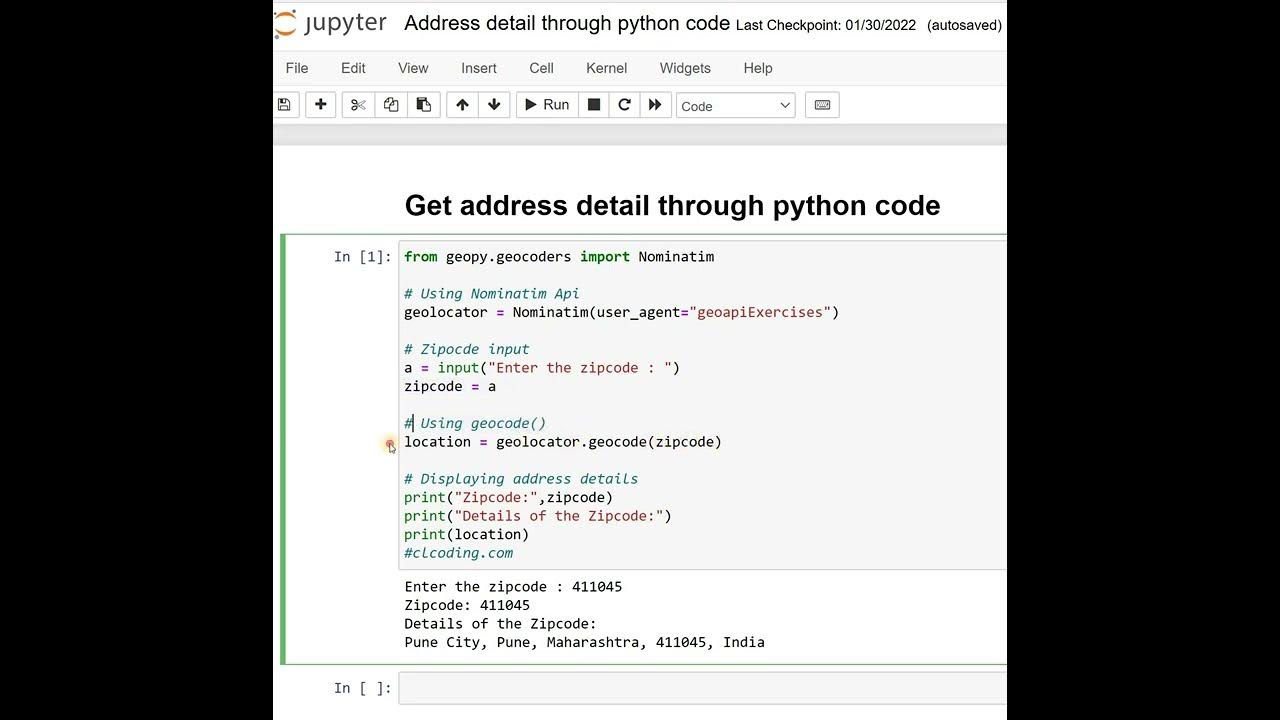1280x720 pixels.
Task: Click the line 'location = geolocator.geocode(zipcode)'
Action: (x=563, y=442)
